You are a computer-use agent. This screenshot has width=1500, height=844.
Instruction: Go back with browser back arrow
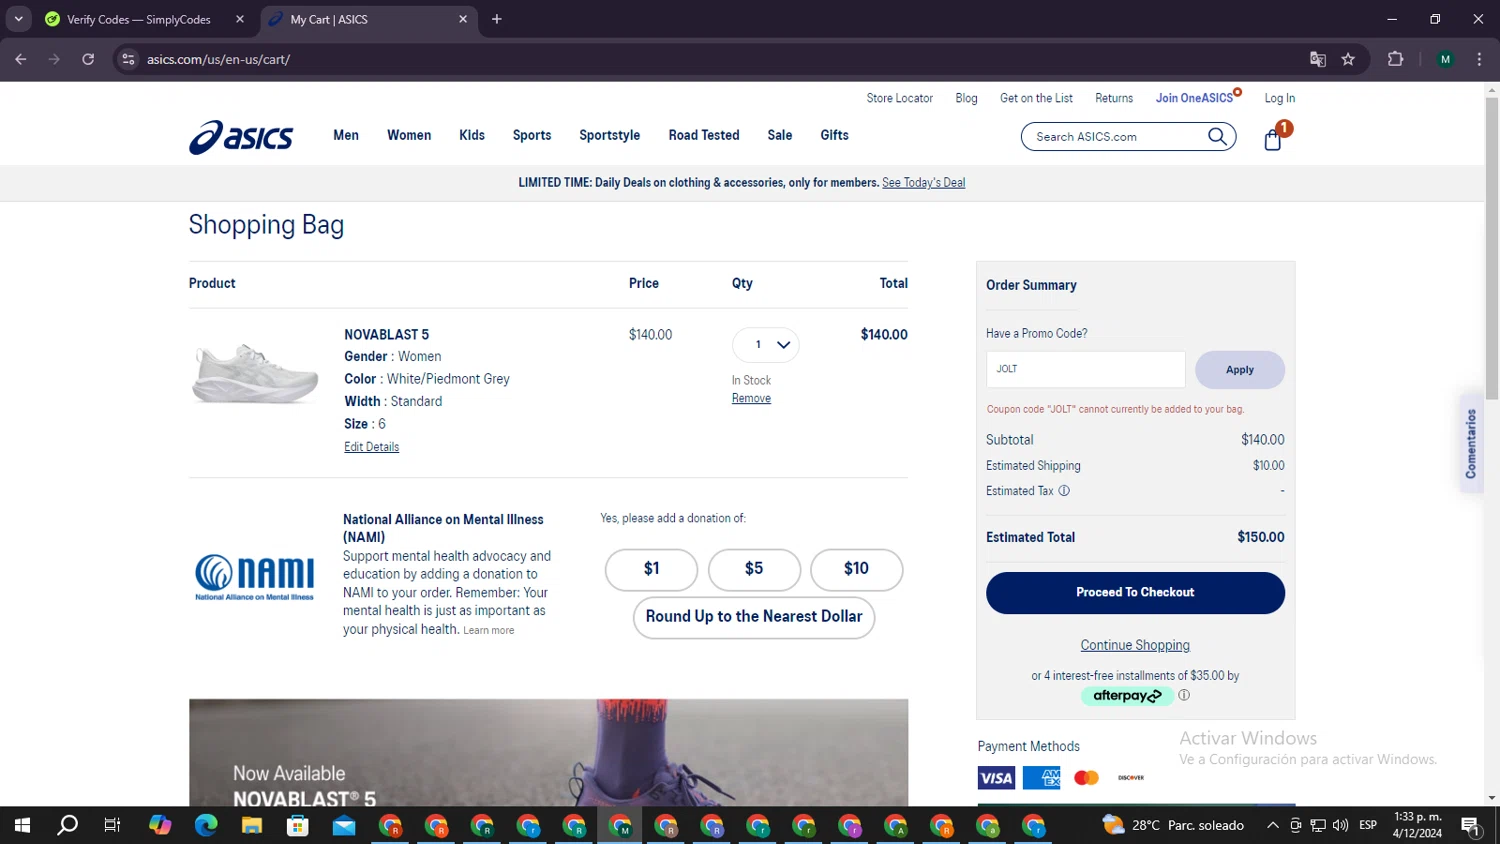pyautogui.click(x=21, y=59)
